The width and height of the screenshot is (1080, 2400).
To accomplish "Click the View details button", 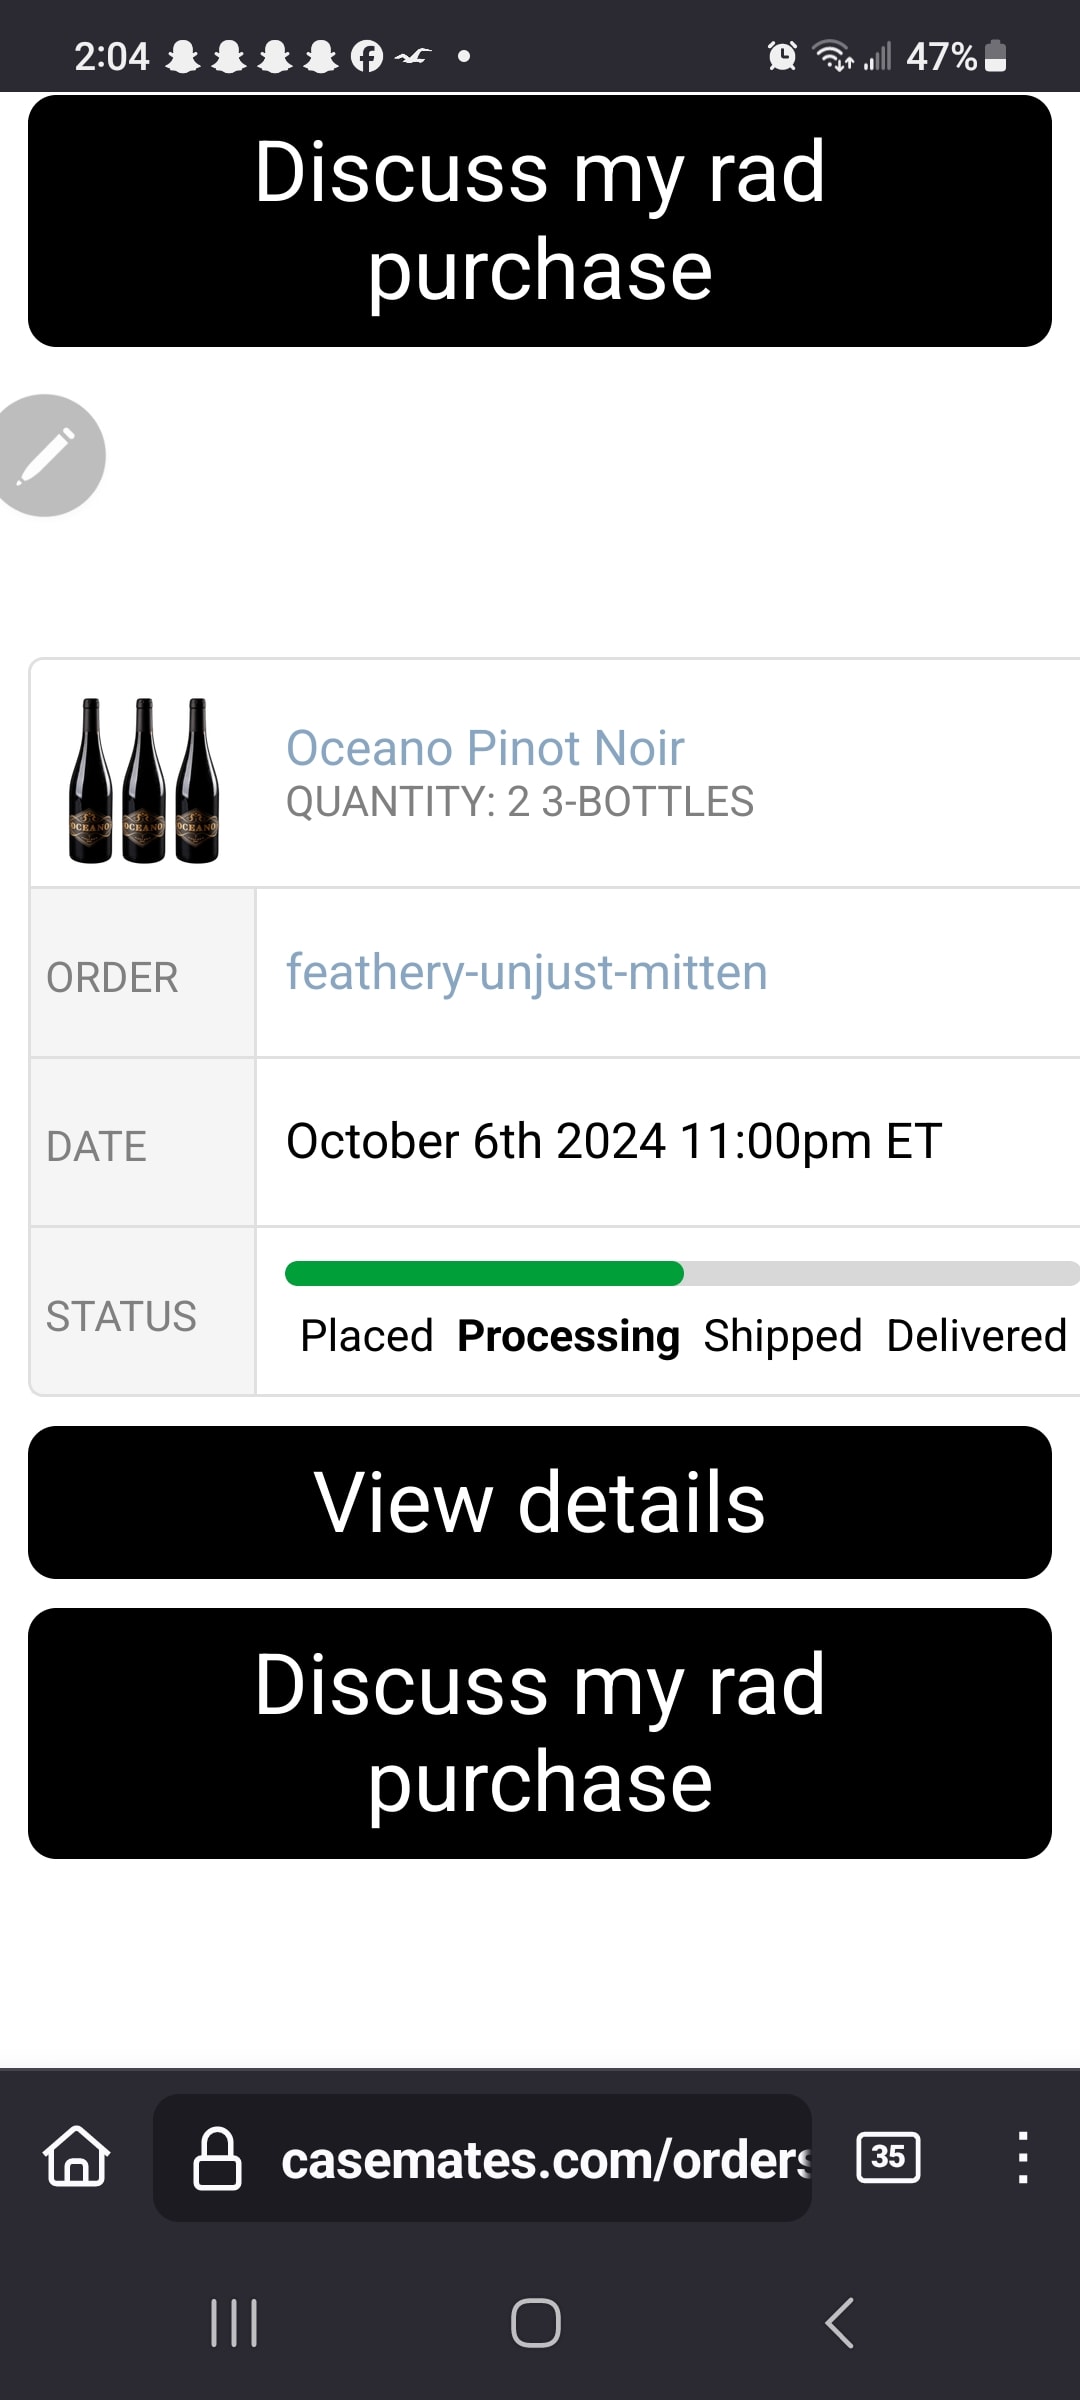I will coord(540,1502).
